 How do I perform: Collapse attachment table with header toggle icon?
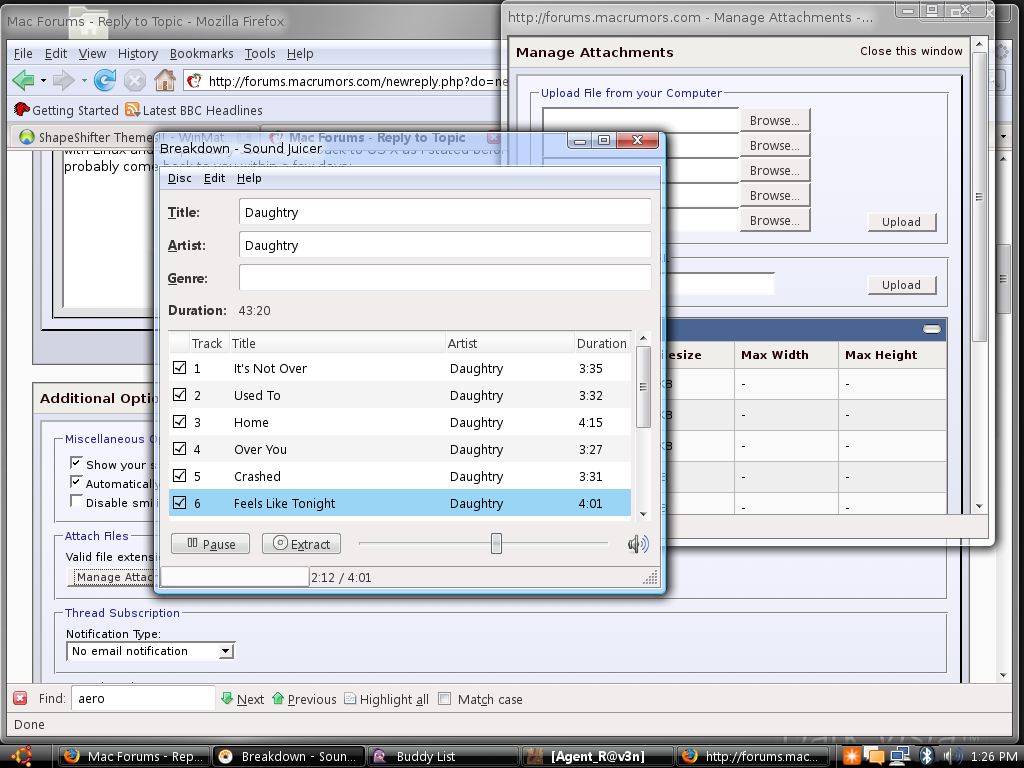932,329
